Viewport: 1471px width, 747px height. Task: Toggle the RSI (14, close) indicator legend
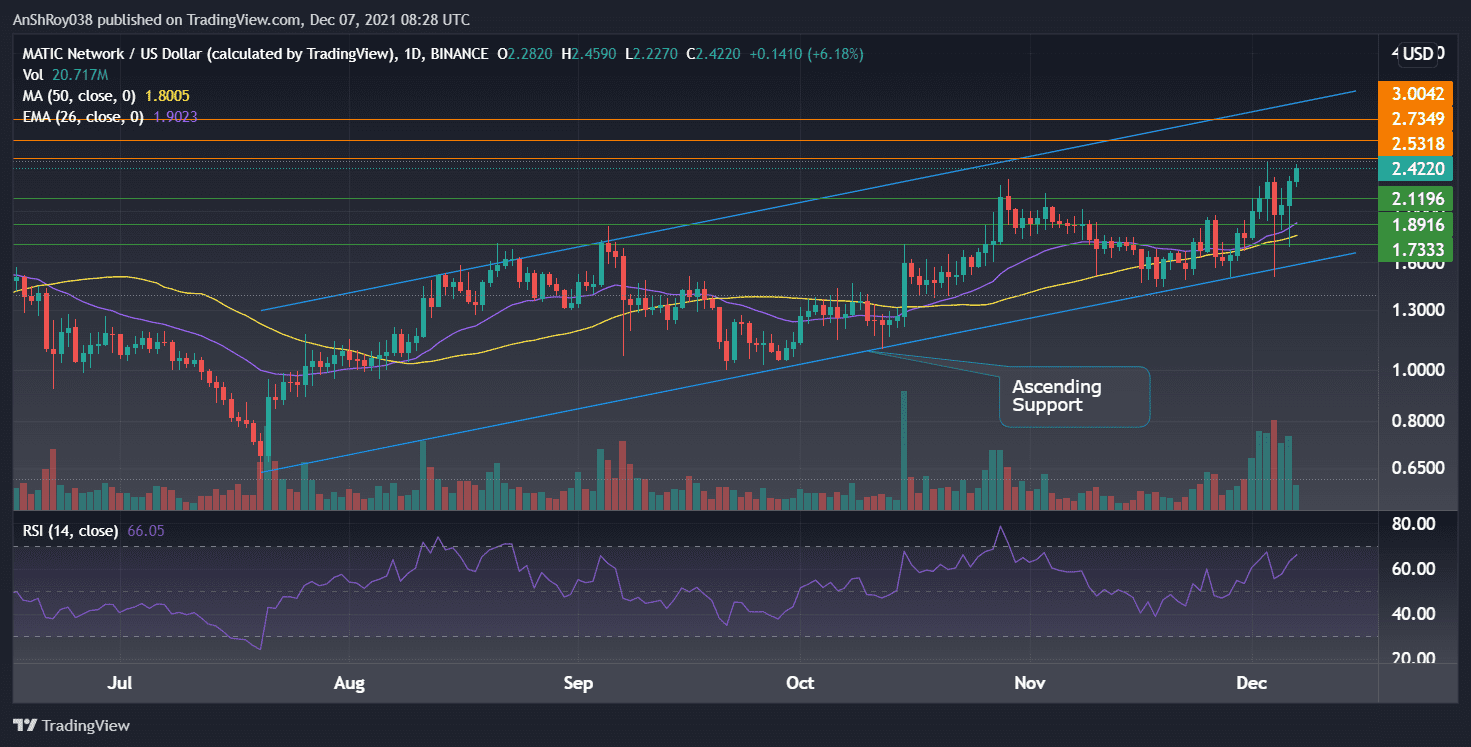pos(72,530)
